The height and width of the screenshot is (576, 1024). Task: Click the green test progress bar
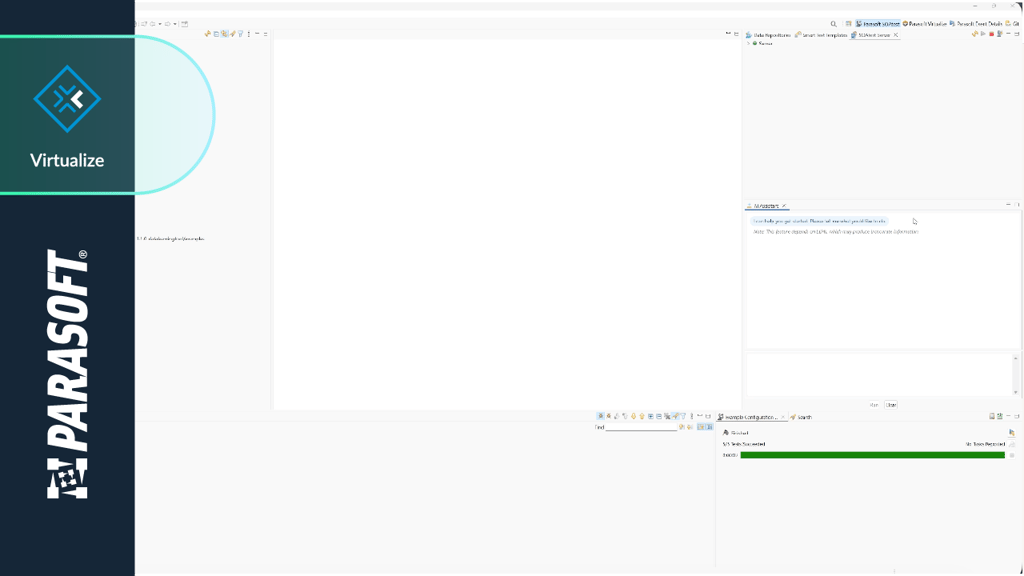tap(872, 455)
